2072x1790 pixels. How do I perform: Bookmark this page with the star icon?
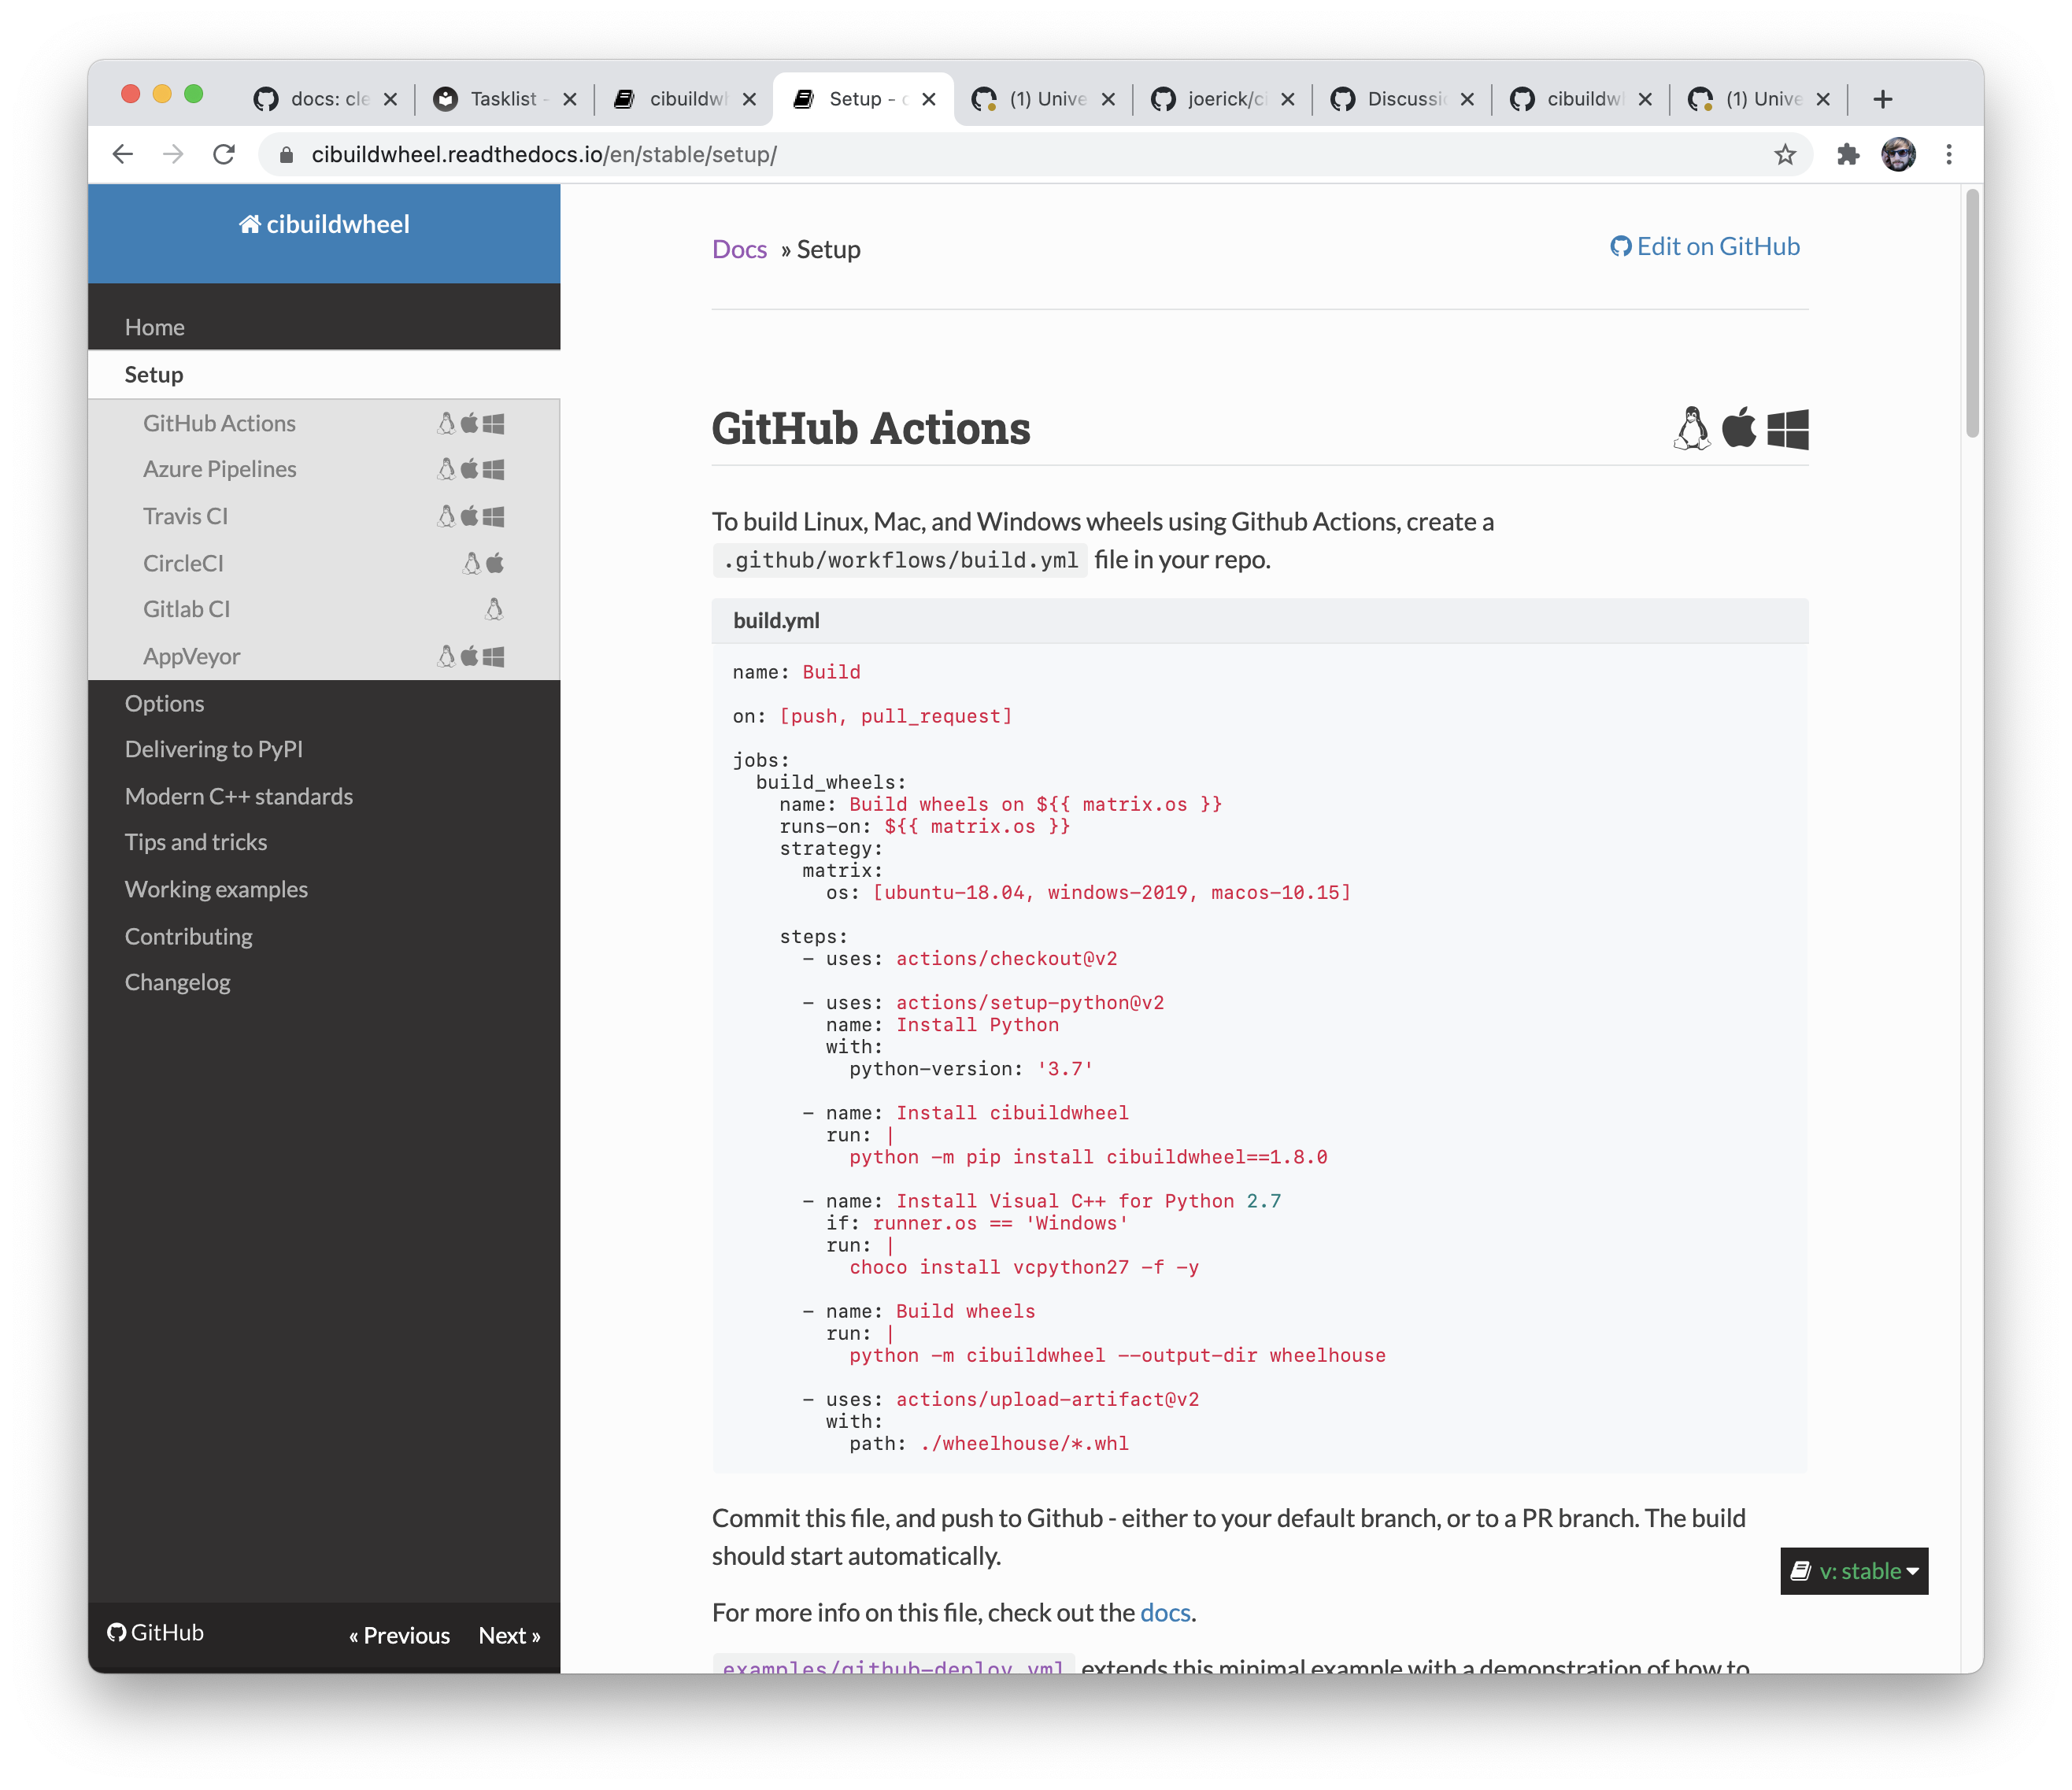pyautogui.click(x=1785, y=154)
